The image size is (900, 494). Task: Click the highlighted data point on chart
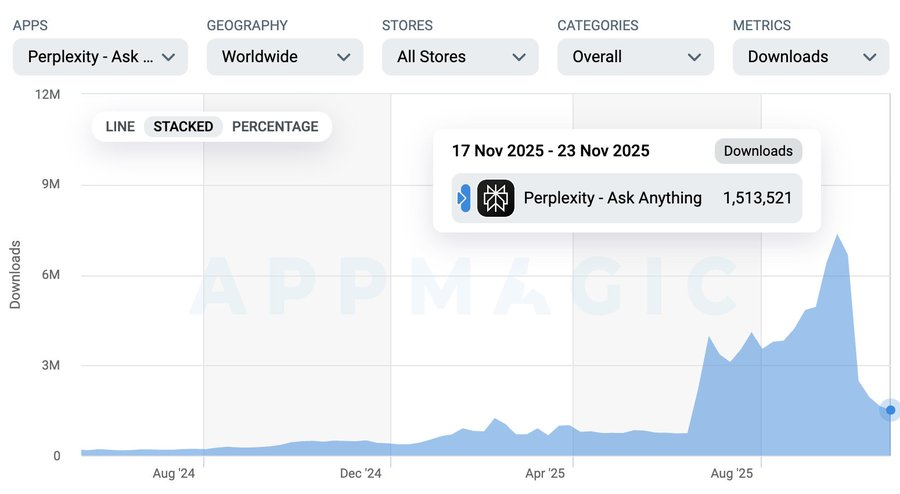pos(890,410)
